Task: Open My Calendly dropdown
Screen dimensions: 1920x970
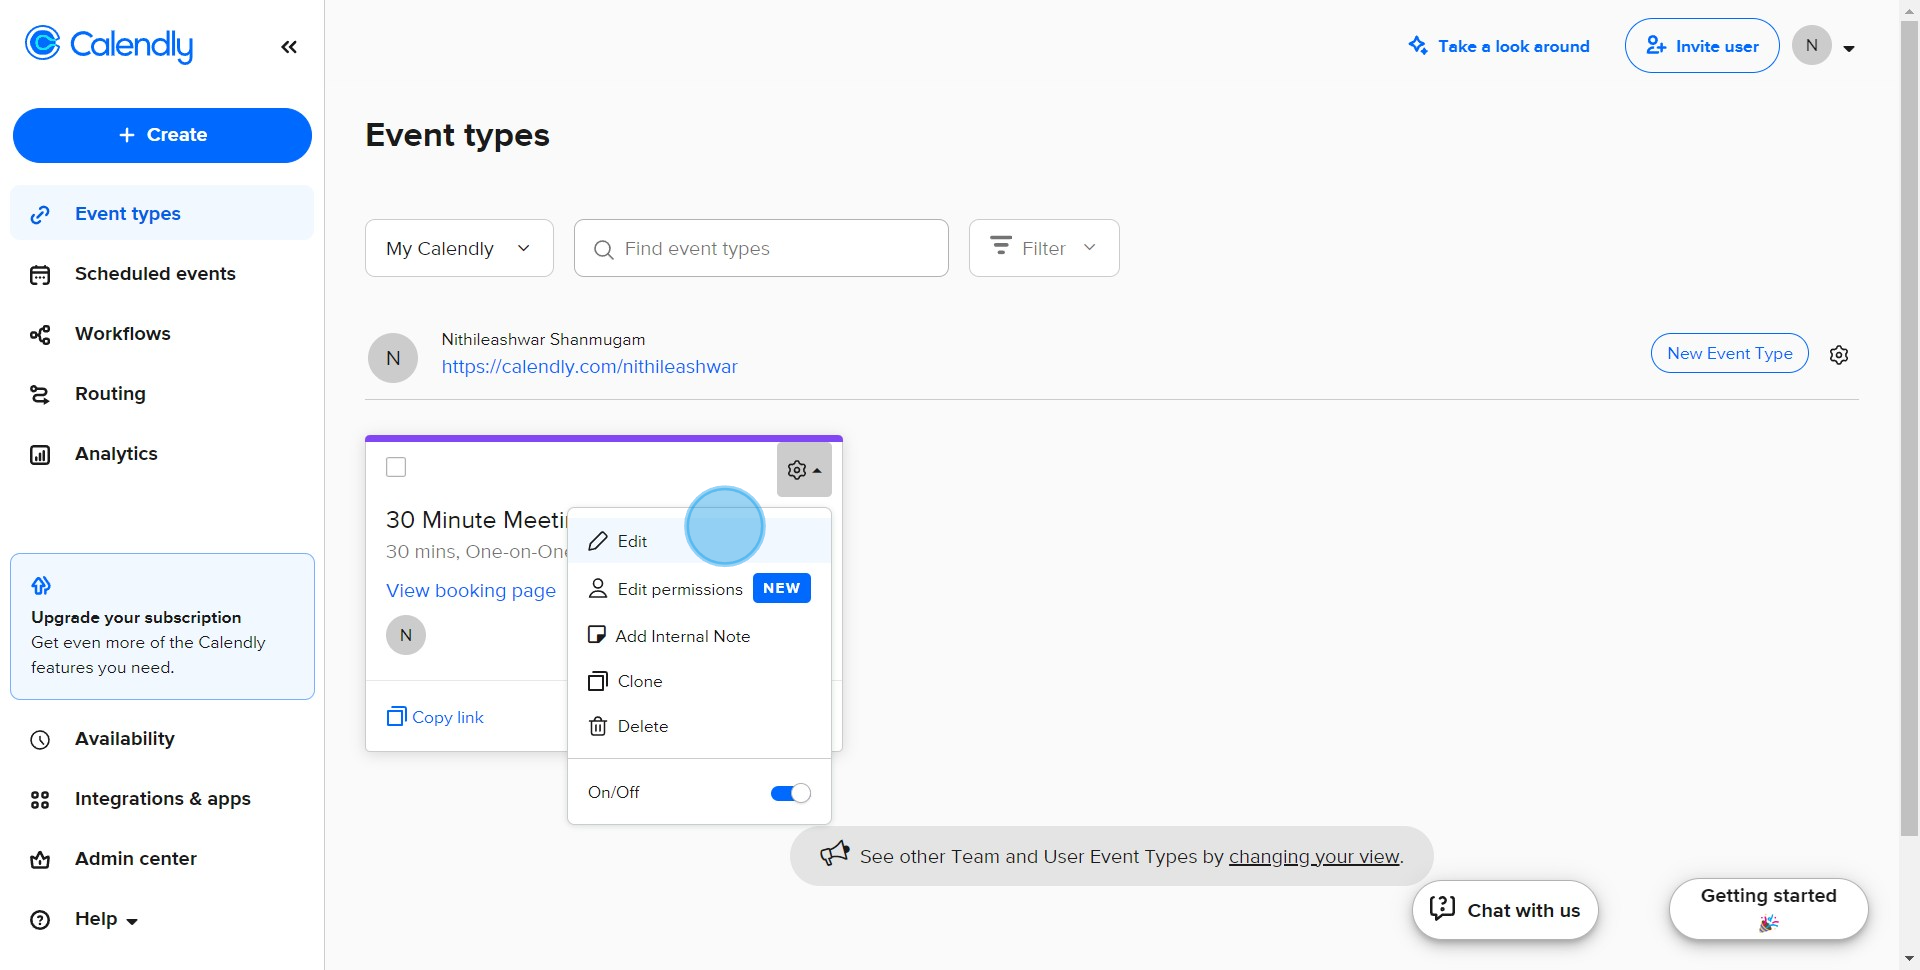Action: tap(459, 248)
